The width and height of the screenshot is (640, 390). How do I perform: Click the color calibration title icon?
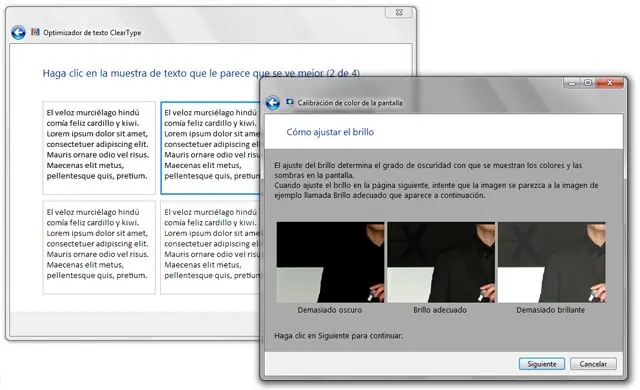point(289,102)
